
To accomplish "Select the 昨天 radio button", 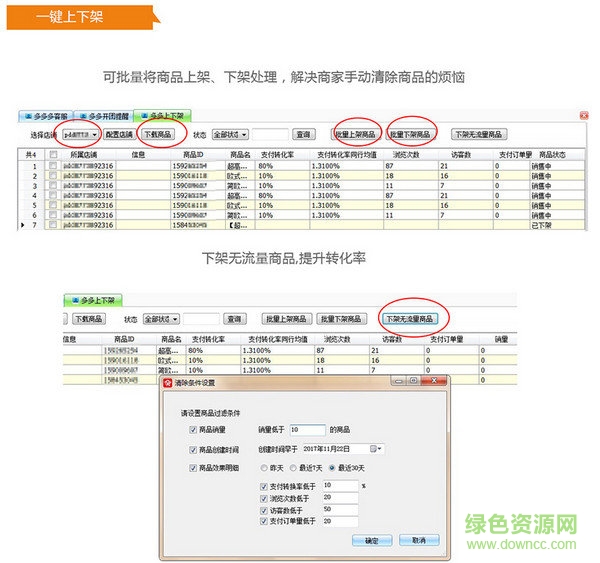I will pos(264,468).
